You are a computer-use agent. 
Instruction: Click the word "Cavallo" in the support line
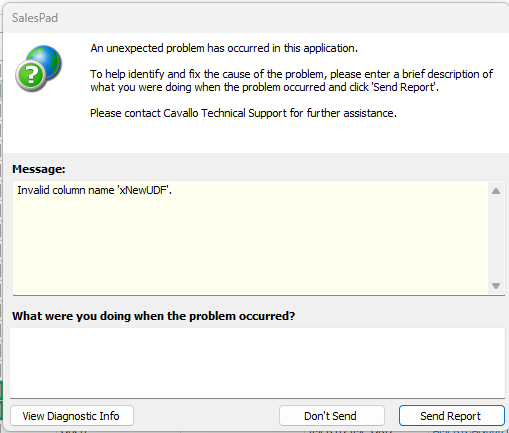tap(181, 113)
